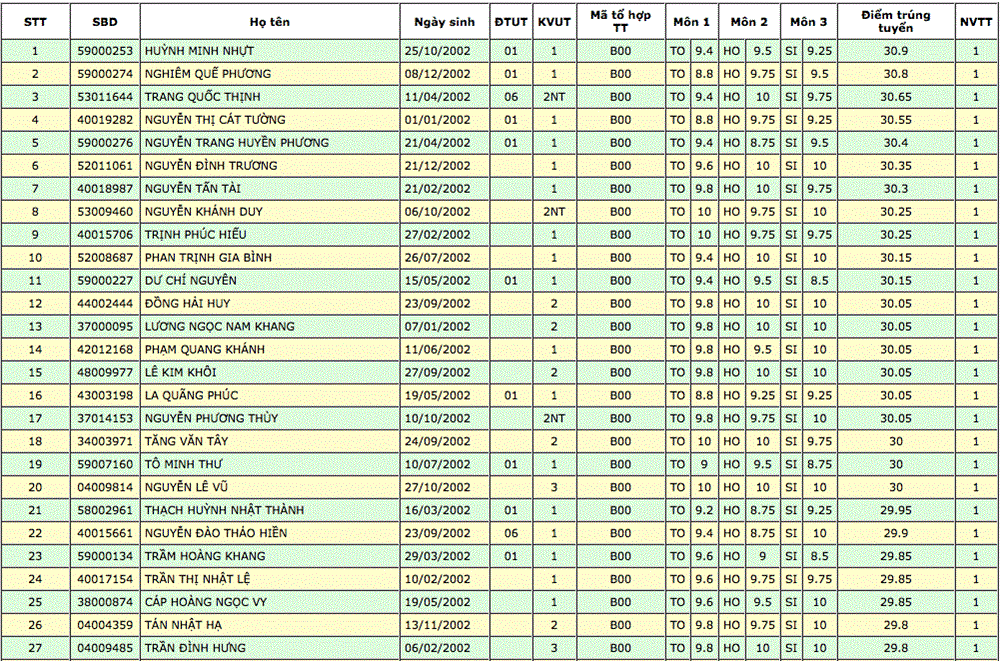
Task: Select SBD number 53011644
Action: (x=104, y=97)
